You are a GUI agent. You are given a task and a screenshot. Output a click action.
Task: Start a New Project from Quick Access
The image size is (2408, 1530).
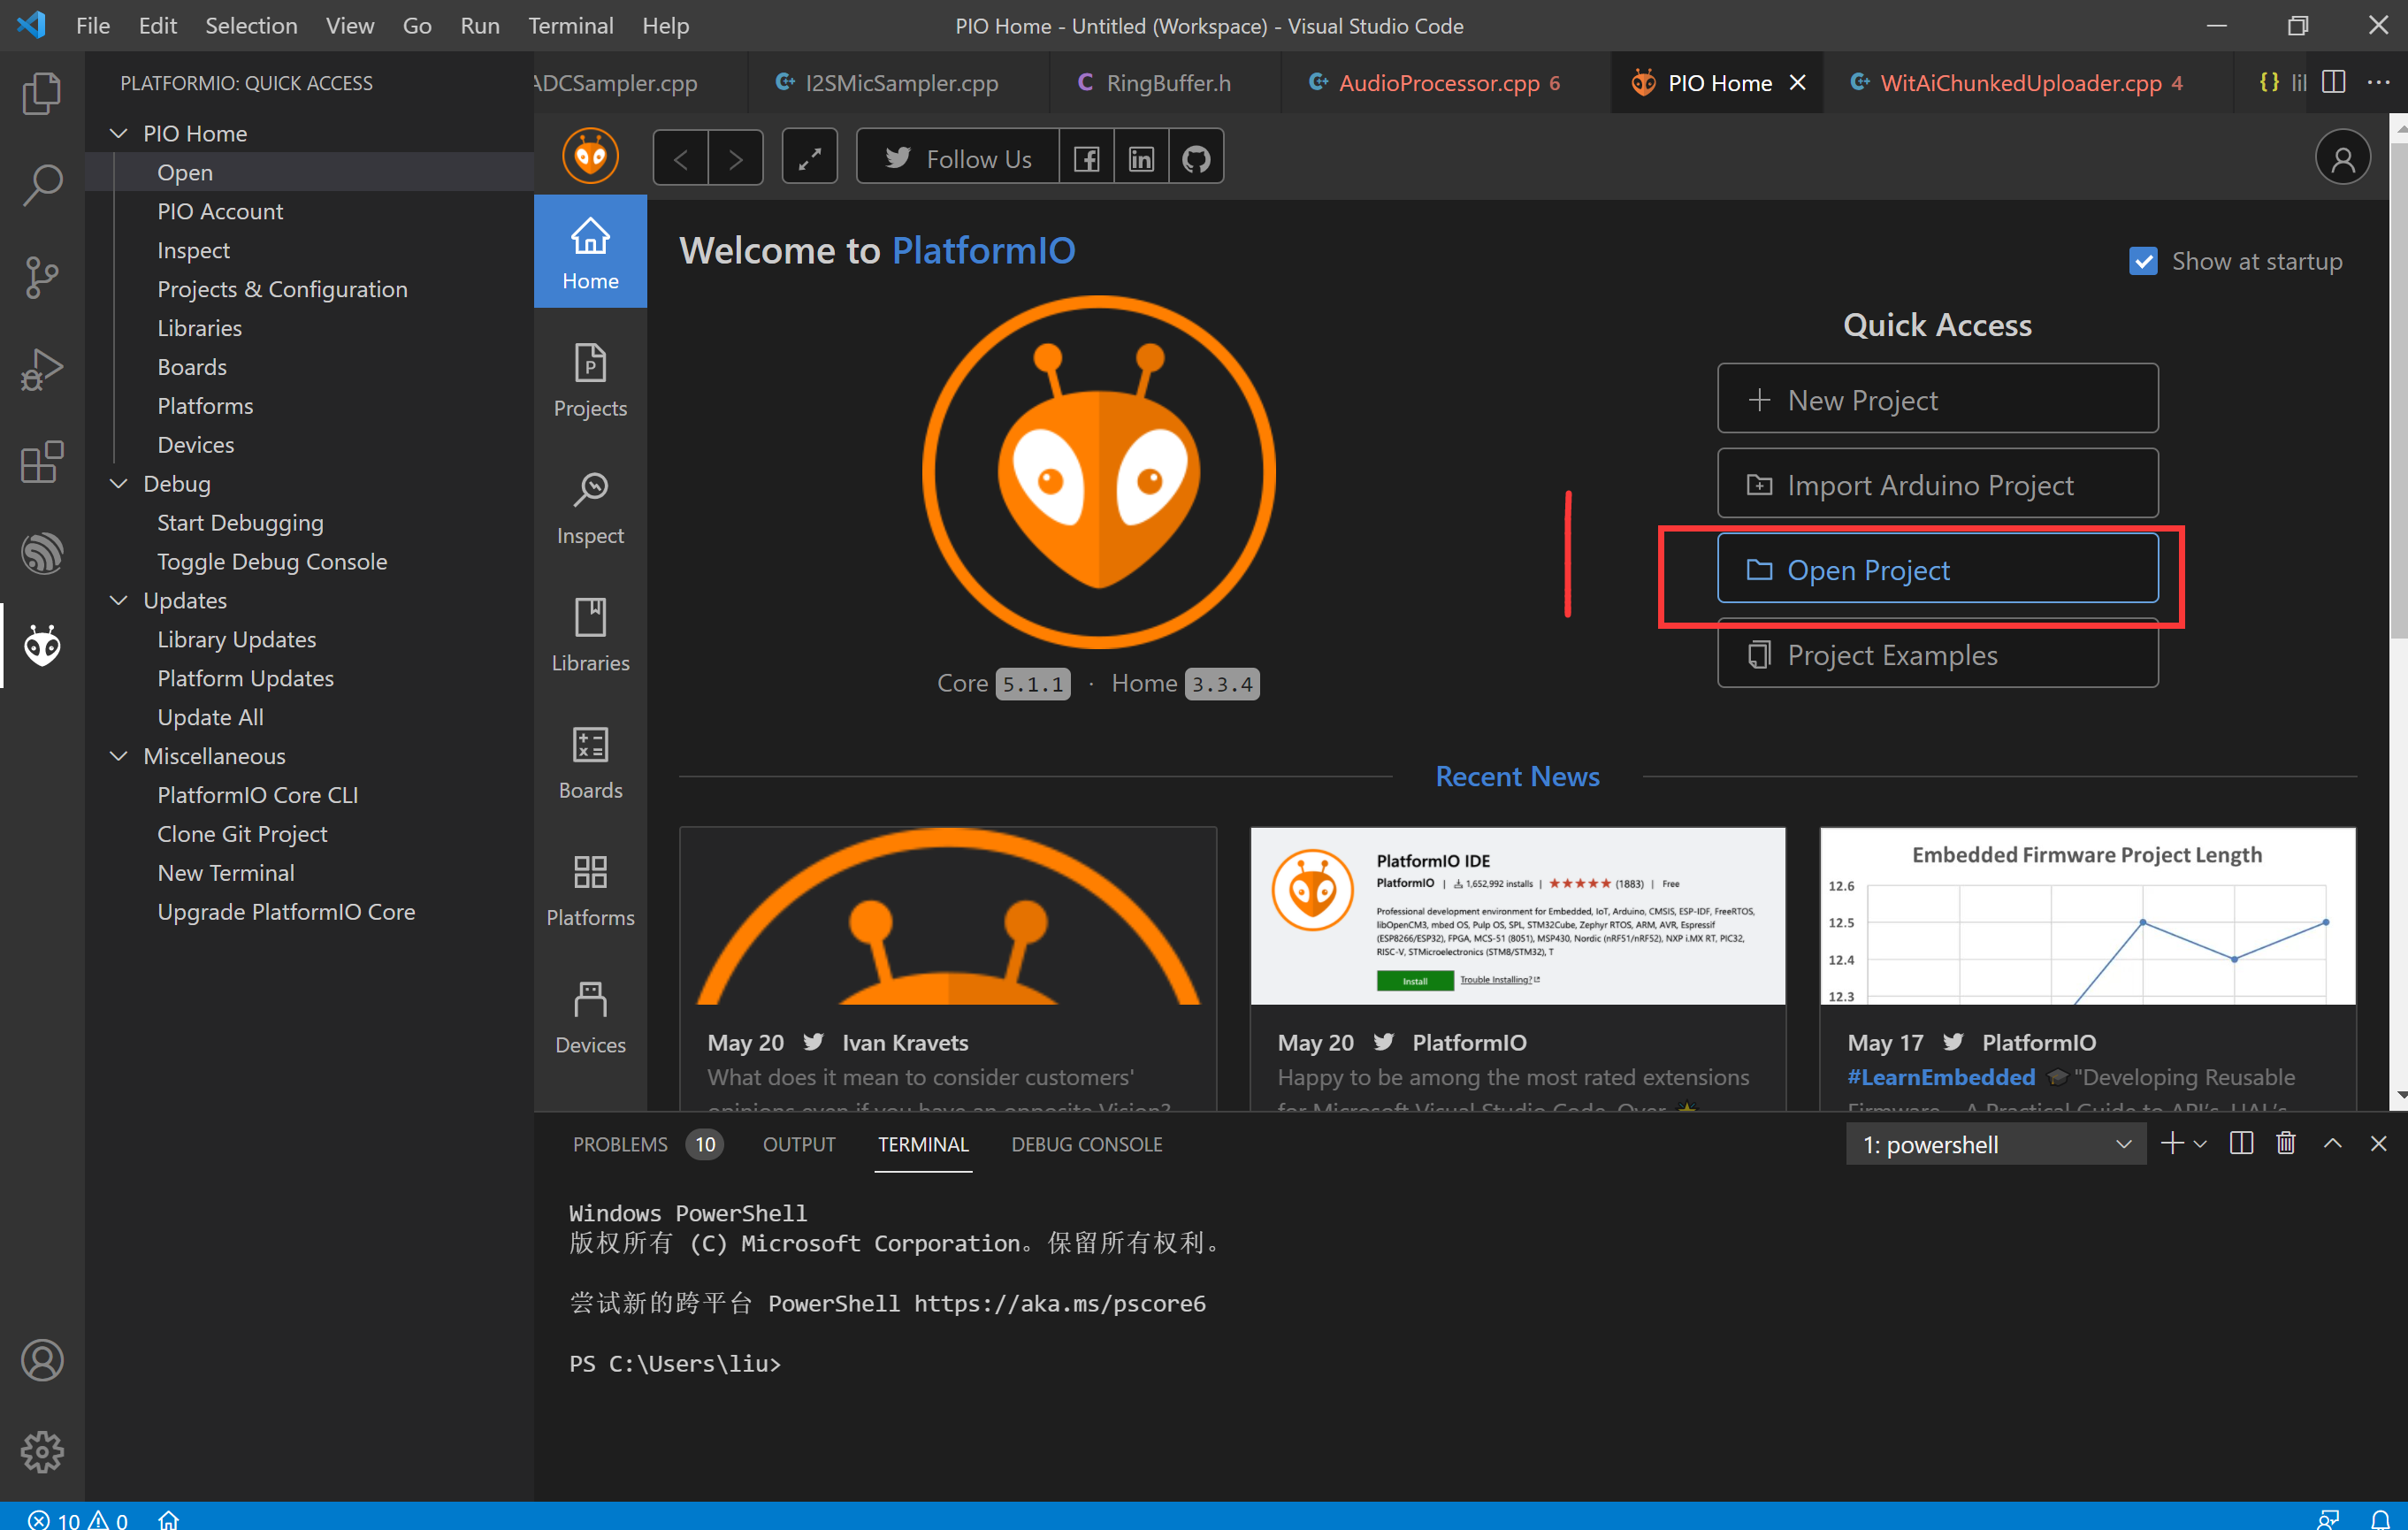tap(1937, 399)
